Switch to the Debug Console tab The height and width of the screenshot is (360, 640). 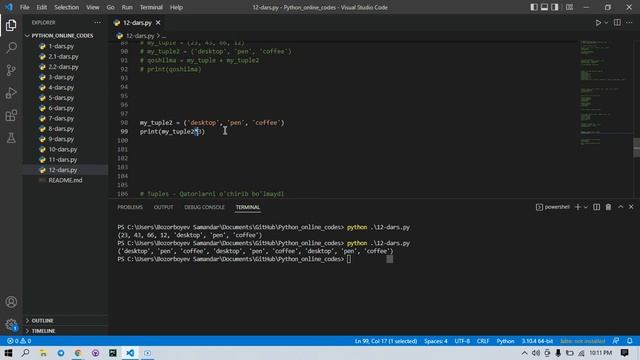coord(204,207)
